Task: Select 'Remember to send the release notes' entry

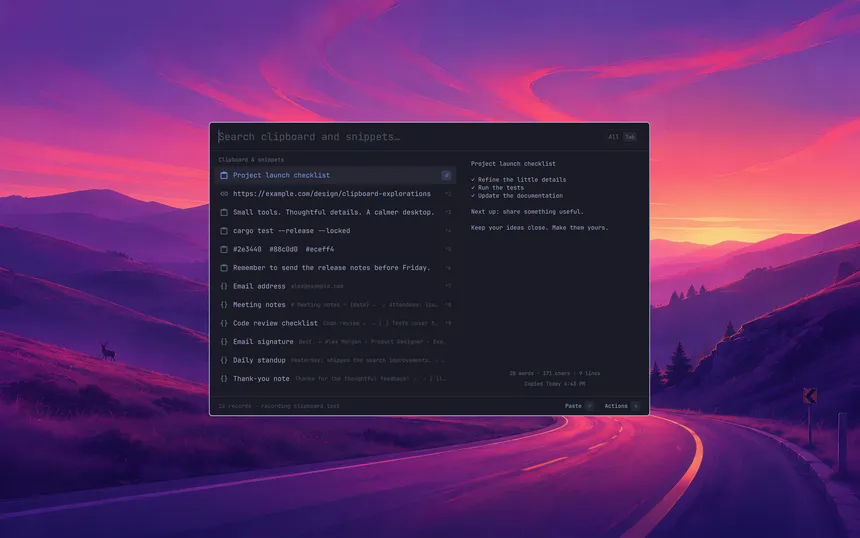Action: (336, 268)
